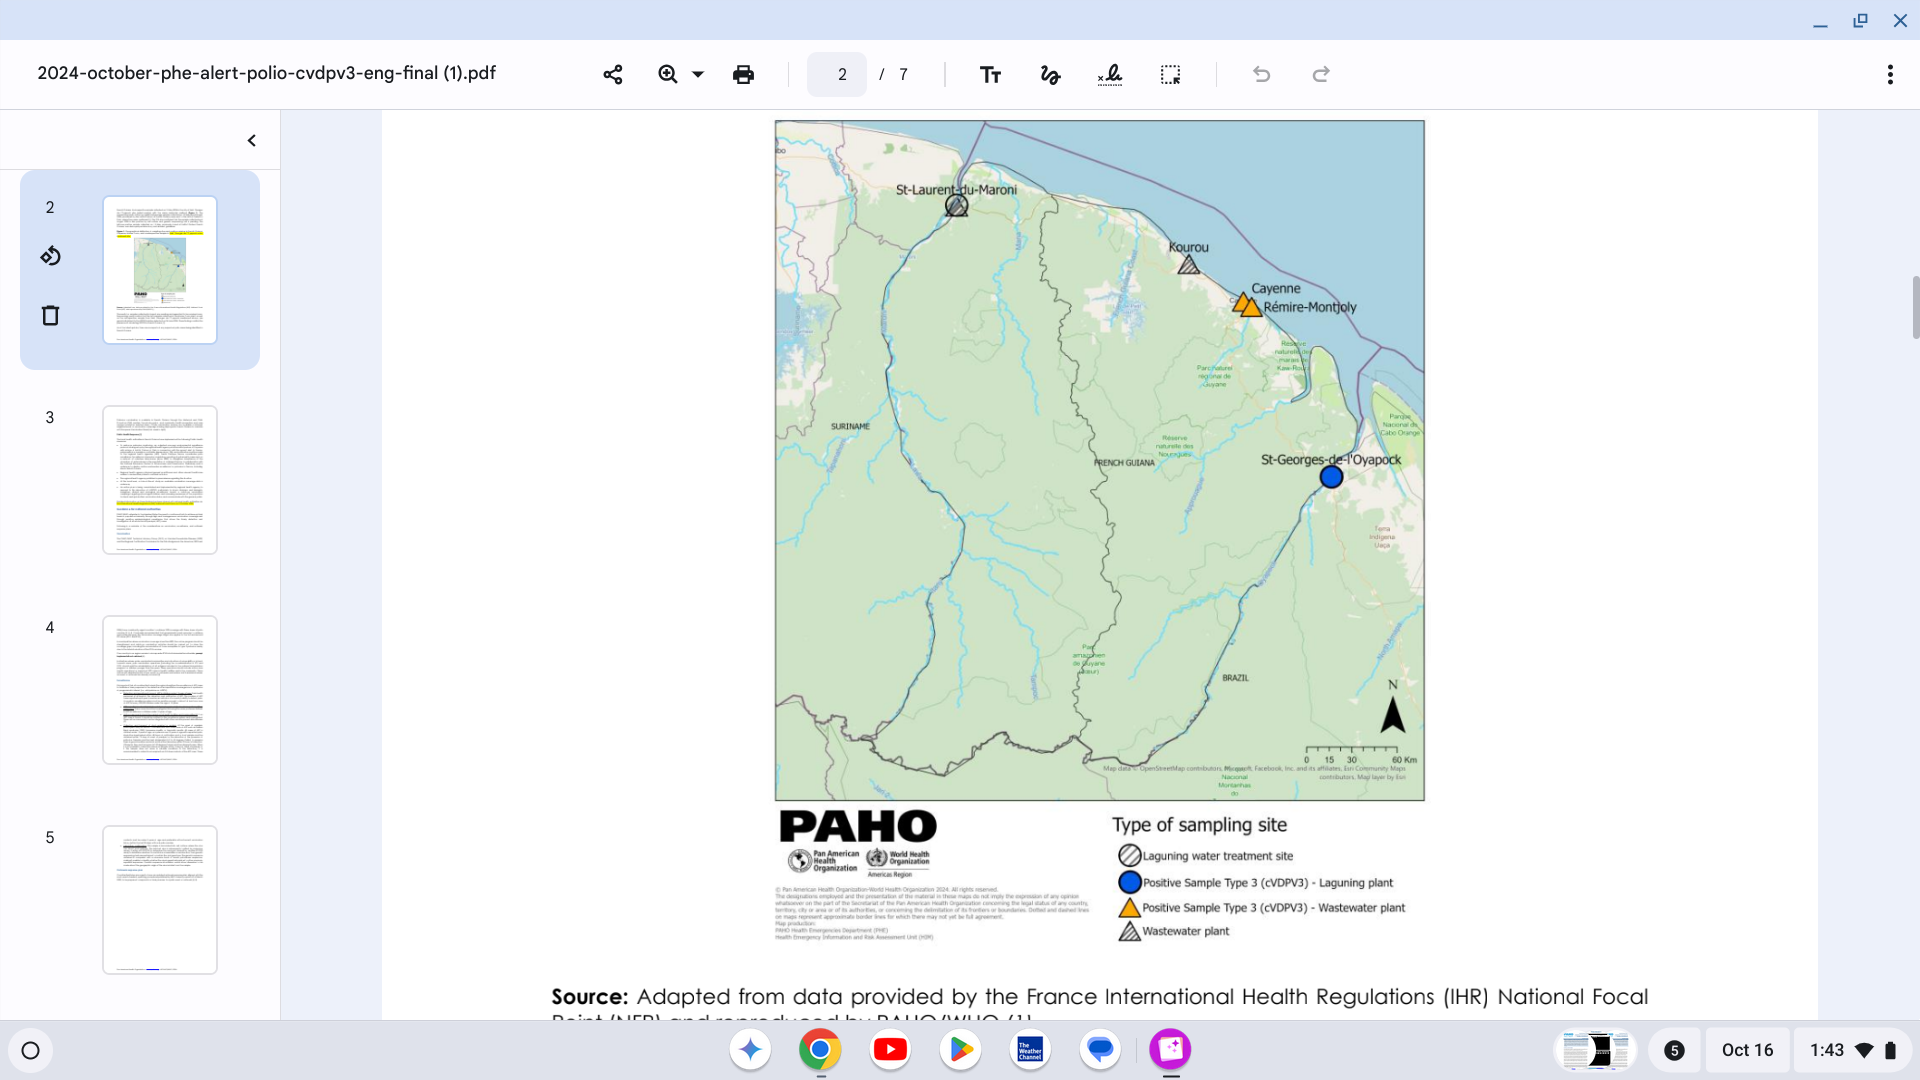The height and width of the screenshot is (1080, 1920).
Task: Select the freehand draw tool
Action: (1050, 75)
